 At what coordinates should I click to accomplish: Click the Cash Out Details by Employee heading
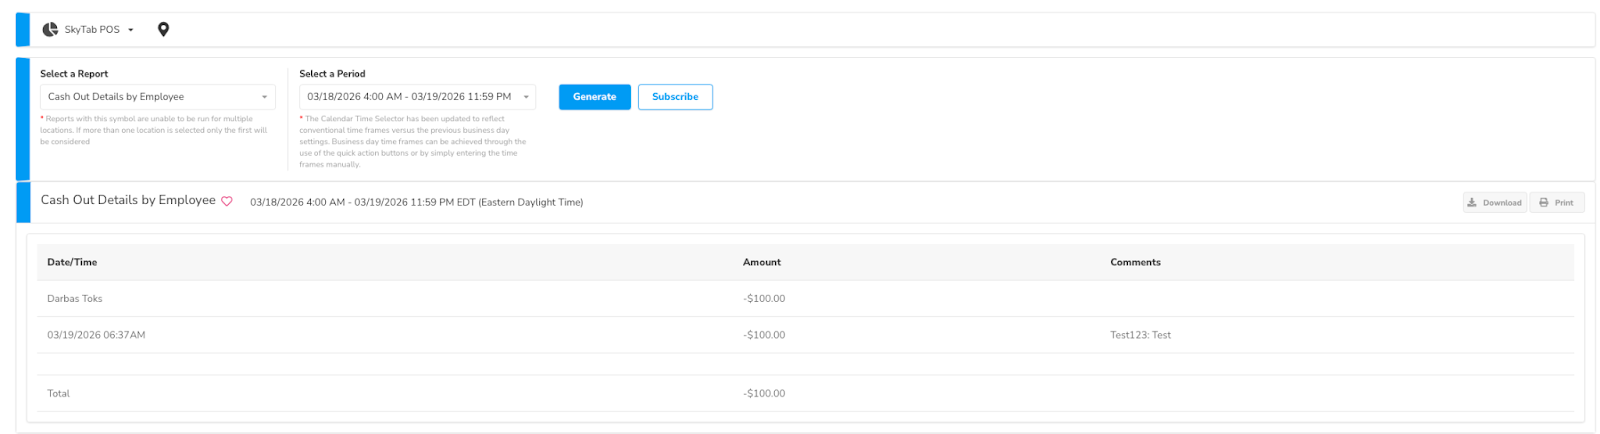coord(128,201)
